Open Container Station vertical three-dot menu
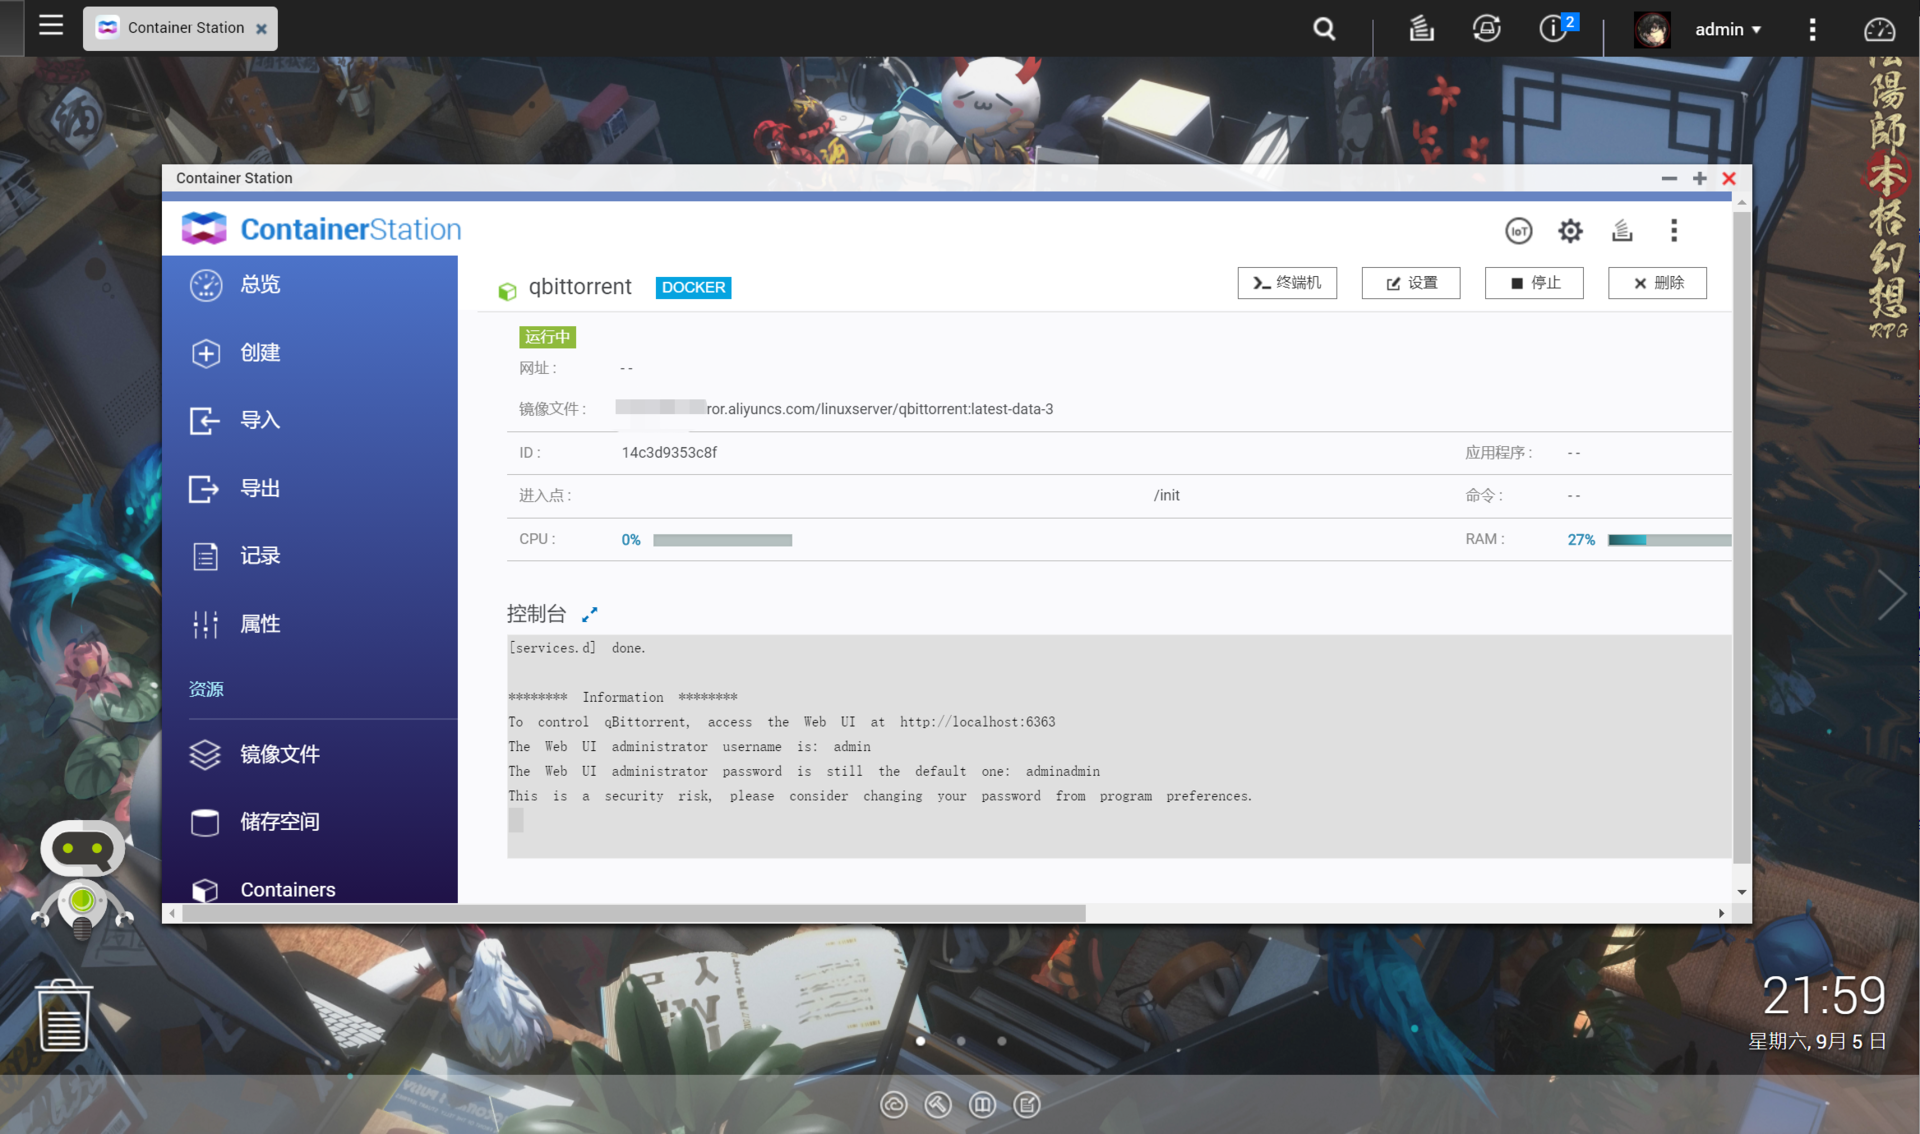This screenshot has width=1920, height=1134. coord(1674,231)
